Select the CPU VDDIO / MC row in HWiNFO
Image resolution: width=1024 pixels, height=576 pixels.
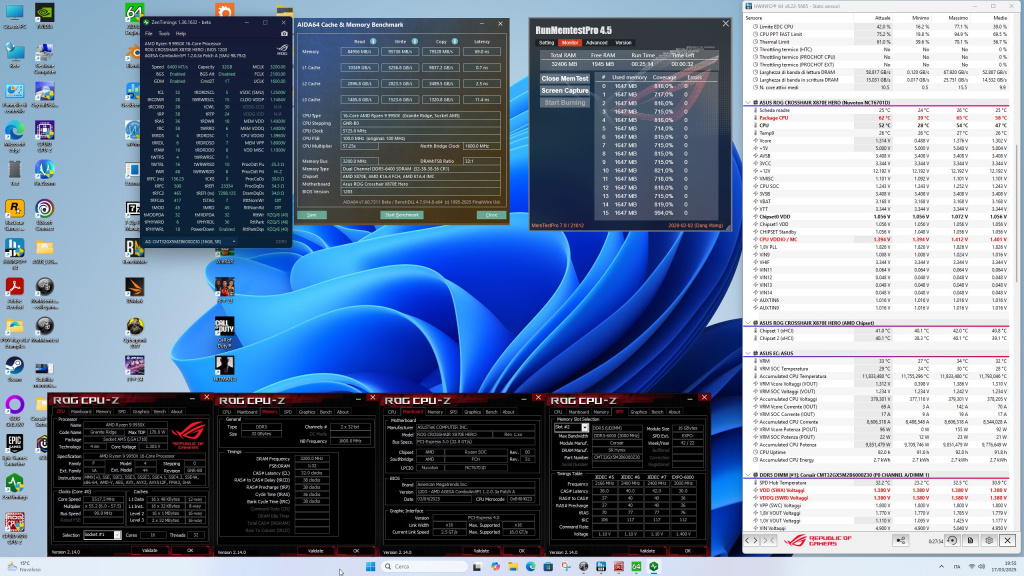881,240
